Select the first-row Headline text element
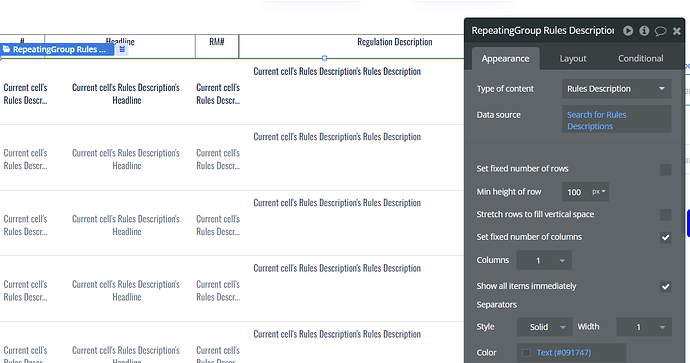690x363 pixels. click(126, 94)
